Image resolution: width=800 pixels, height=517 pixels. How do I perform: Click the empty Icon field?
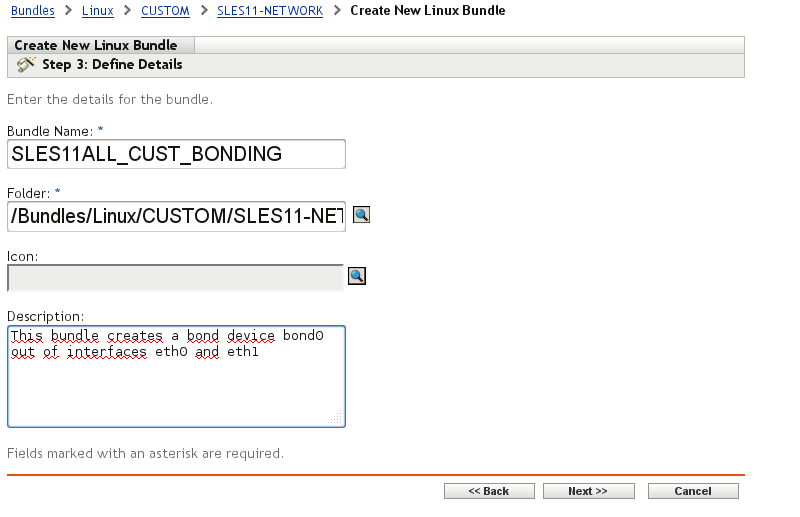click(176, 278)
